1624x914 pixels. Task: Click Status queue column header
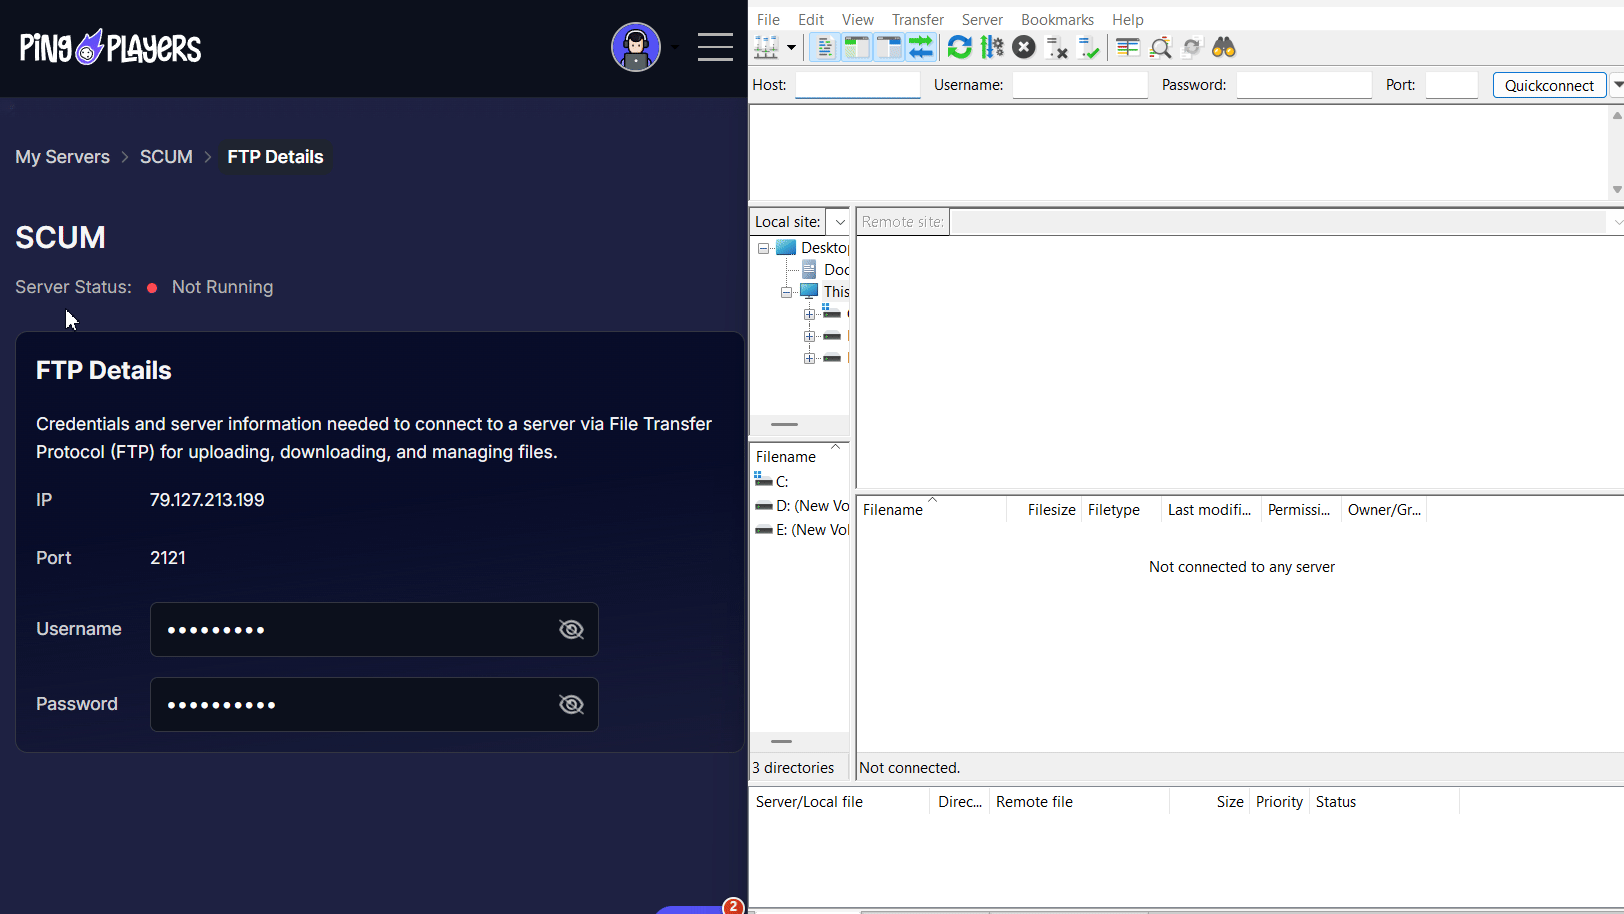[1384, 802]
